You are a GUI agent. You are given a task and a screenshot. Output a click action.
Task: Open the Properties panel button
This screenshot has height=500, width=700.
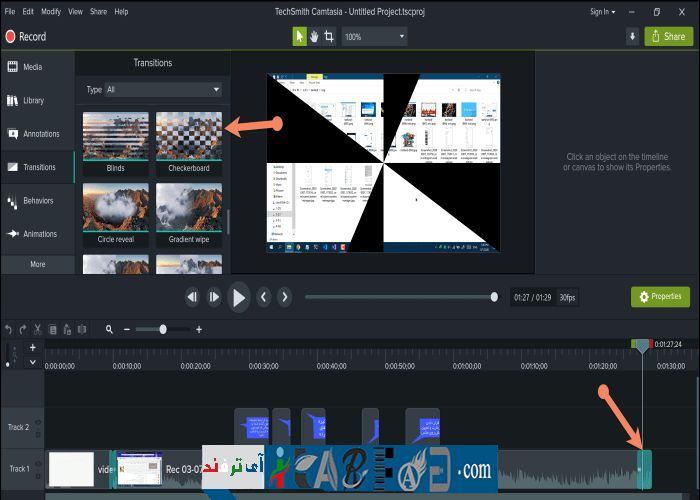[x=659, y=297]
